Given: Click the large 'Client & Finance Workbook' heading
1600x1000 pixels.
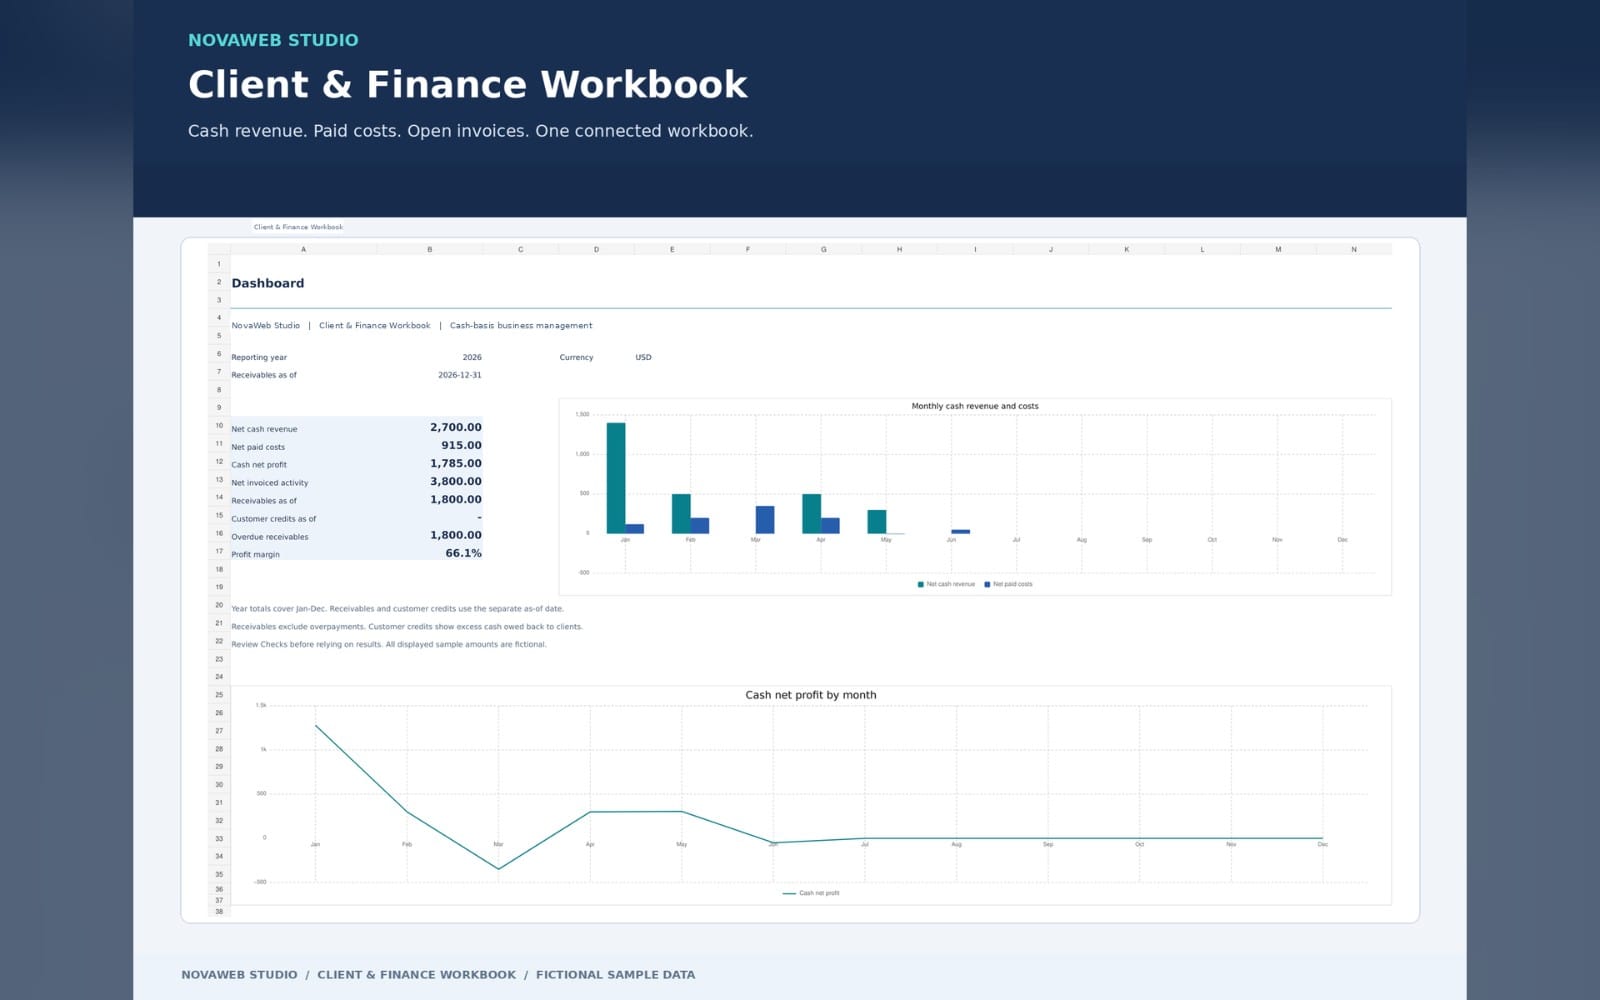Looking at the screenshot, I should pyautogui.click(x=468, y=84).
